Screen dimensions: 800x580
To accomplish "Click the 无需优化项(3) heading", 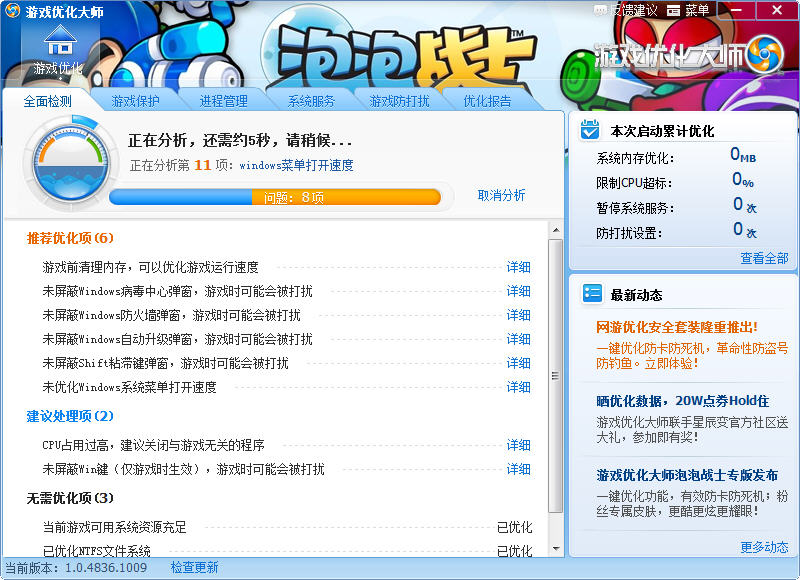I will pyautogui.click(x=70, y=498).
